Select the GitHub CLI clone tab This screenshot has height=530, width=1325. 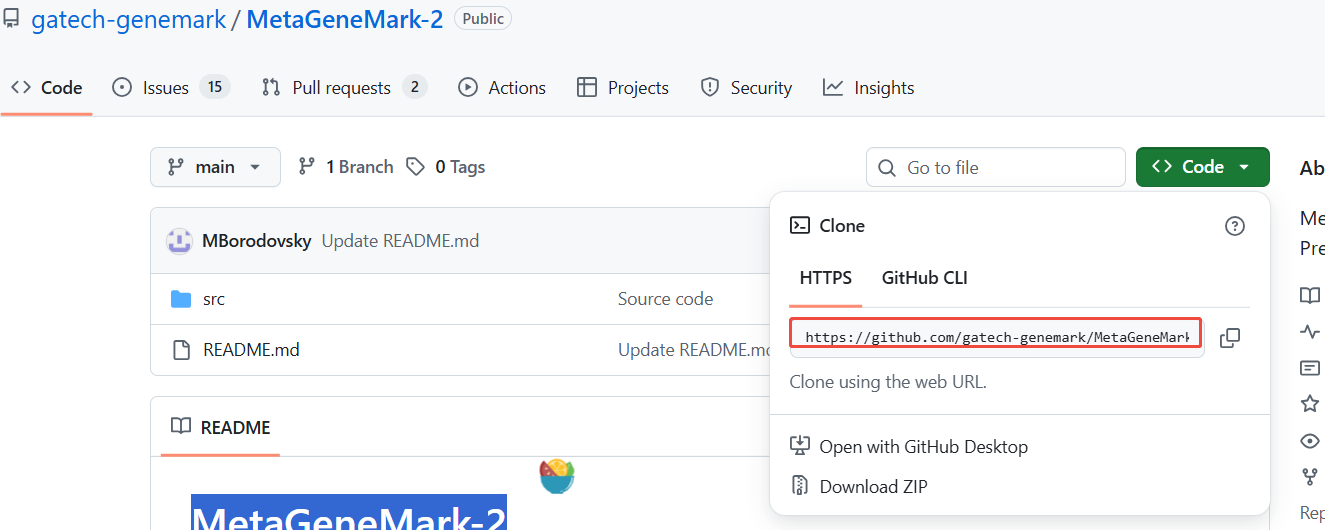coord(925,278)
